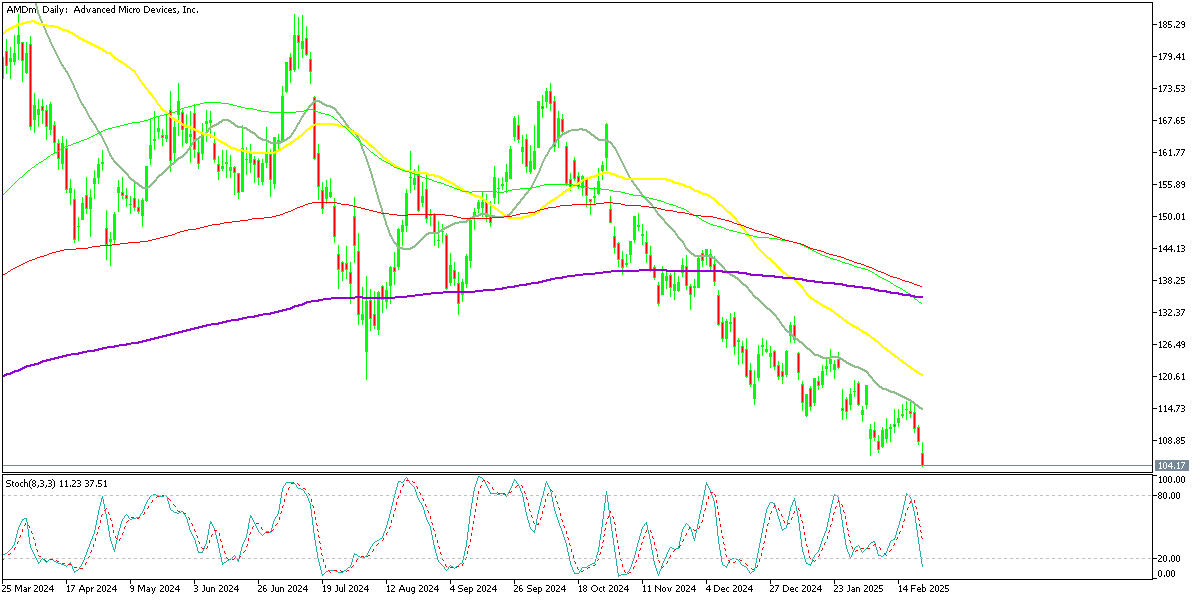
Task: Select the 14 Feb 2025 date label
Action: pyautogui.click(x=923, y=589)
